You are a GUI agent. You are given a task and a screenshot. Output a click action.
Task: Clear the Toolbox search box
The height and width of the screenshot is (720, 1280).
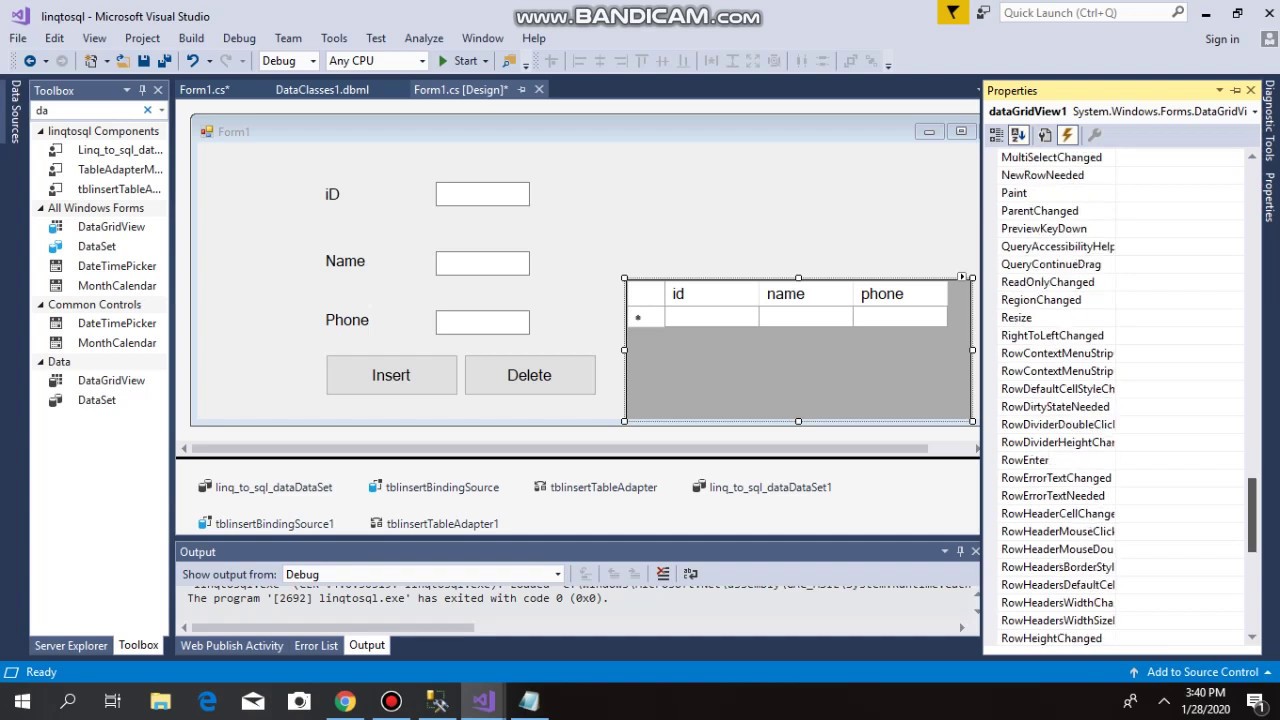pyautogui.click(x=148, y=110)
